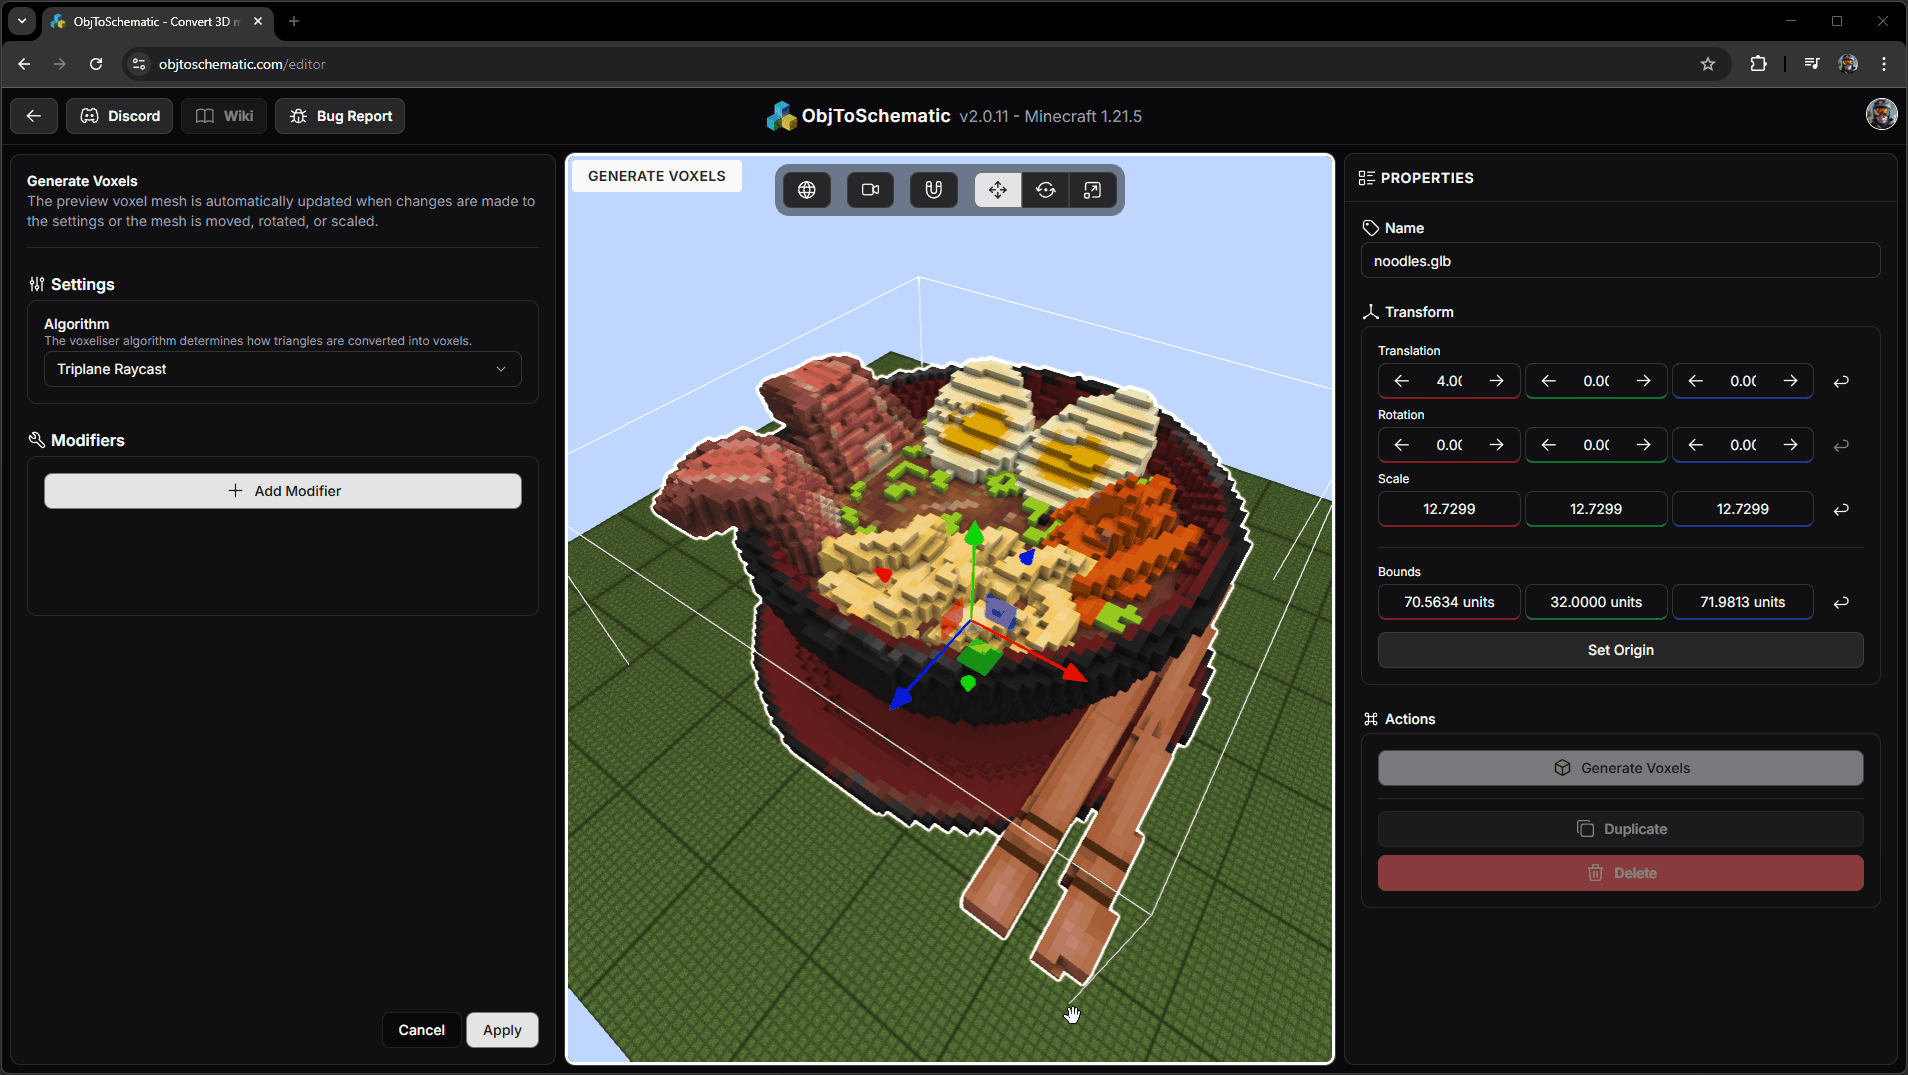Click the Scale Z blue-outlined field
Screen dimensions: 1908x1075
tap(1743, 509)
